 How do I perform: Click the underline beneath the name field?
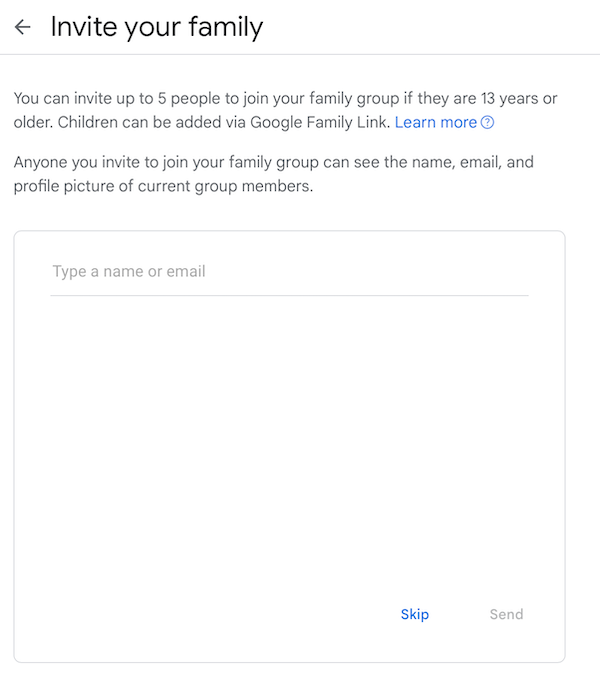click(288, 295)
